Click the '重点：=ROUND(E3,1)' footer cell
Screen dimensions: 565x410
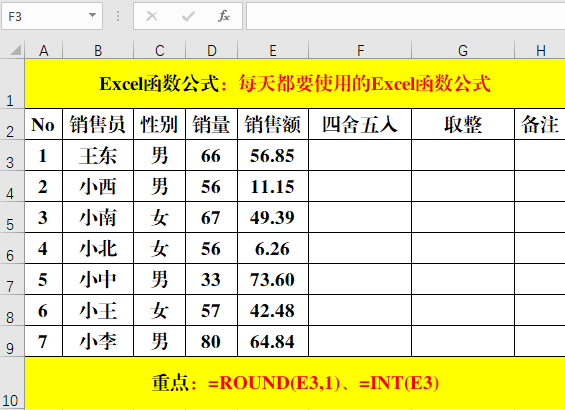pos(295,383)
